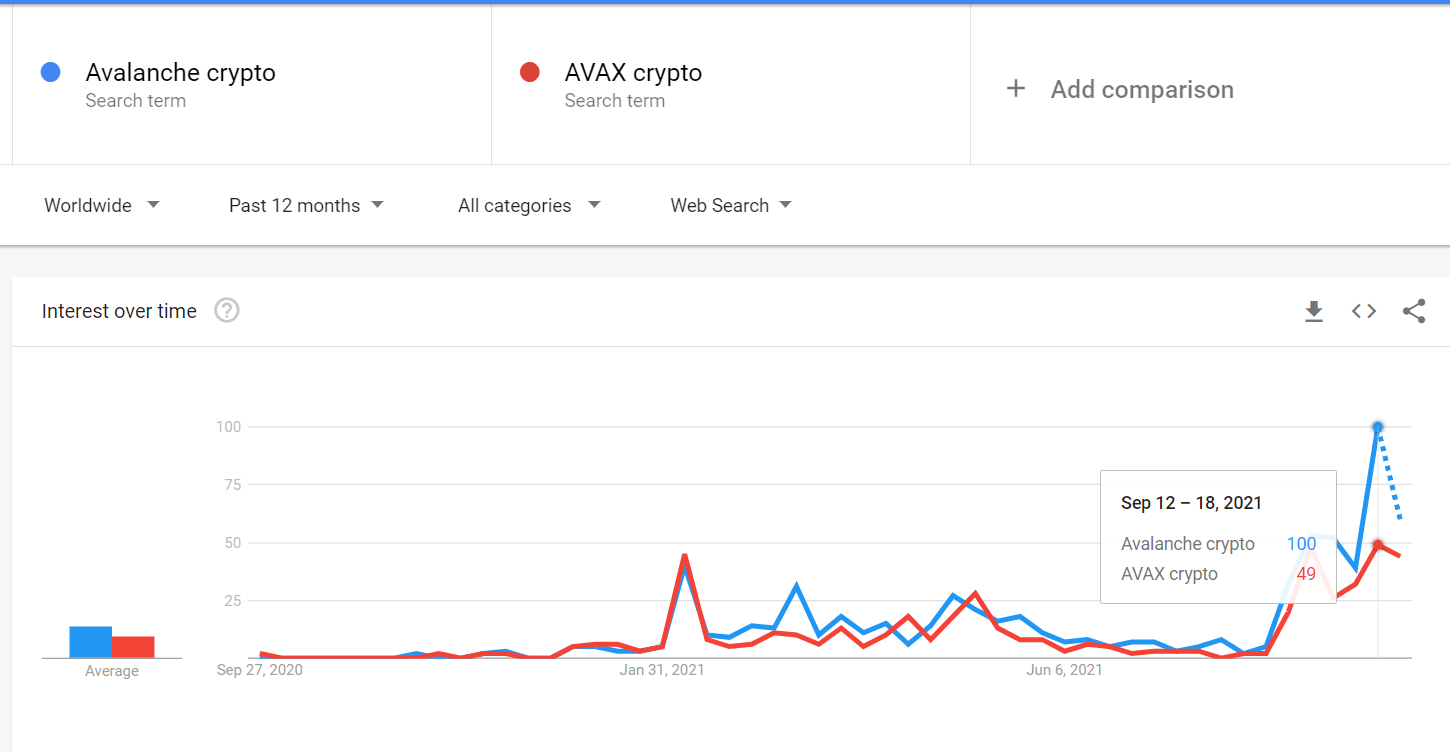Click the embed code icon
1450x752 pixels.
coord(1364,312)
